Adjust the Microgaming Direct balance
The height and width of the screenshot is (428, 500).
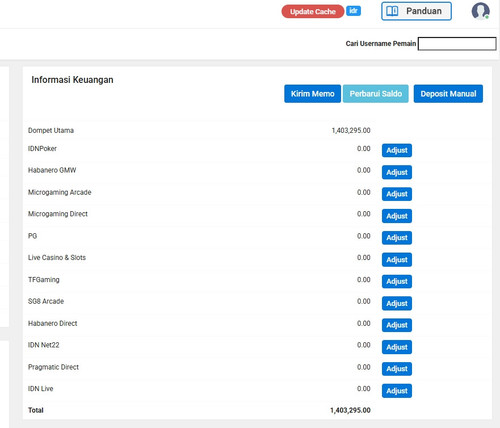click(x=397, y=216)
